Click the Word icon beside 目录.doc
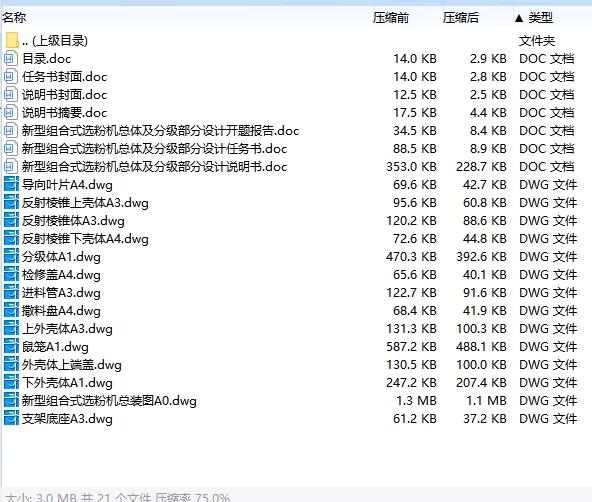592x502 pixels. point(11,59)
